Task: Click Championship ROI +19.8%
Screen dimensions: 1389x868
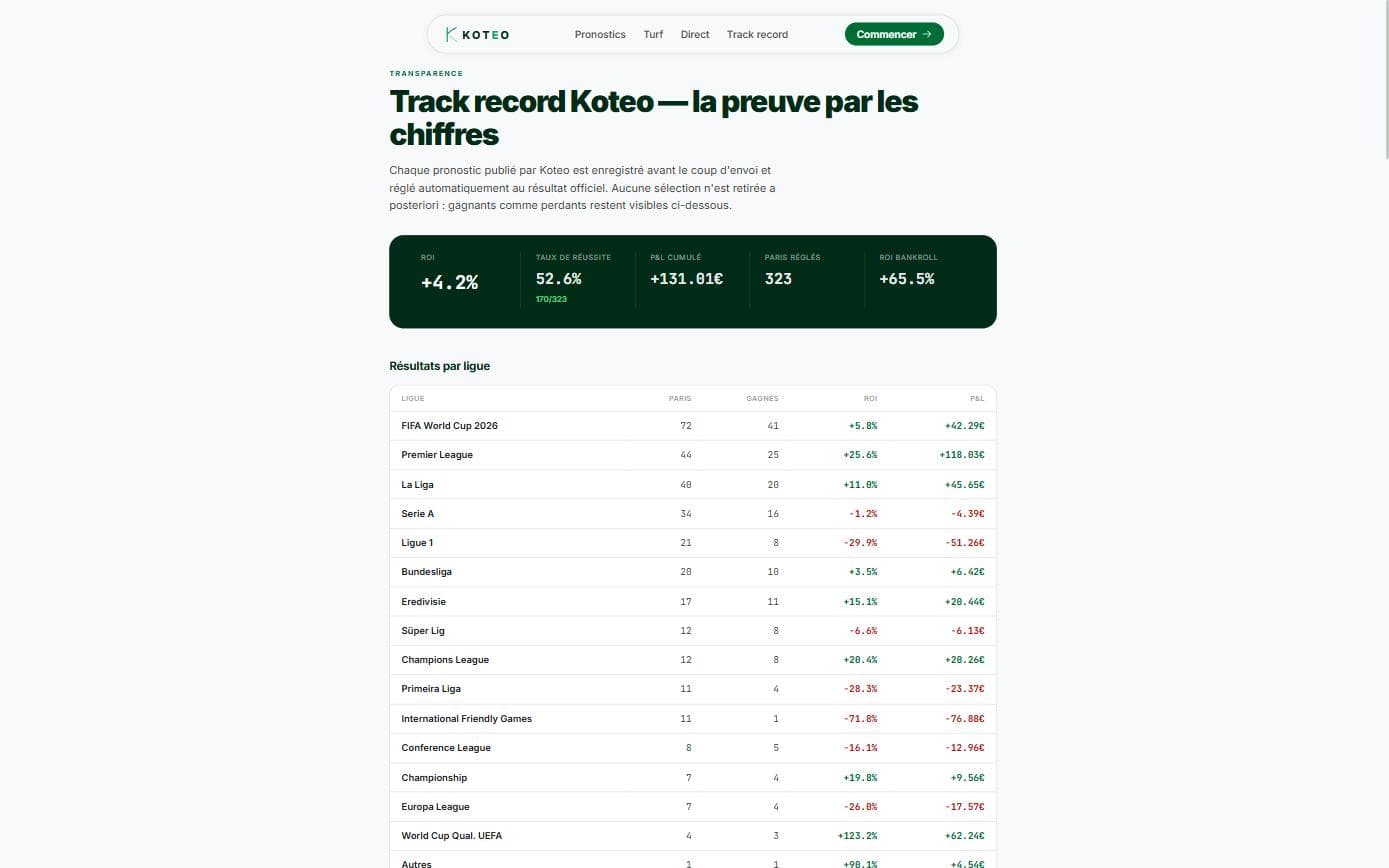Action: (x=859, y=778)
